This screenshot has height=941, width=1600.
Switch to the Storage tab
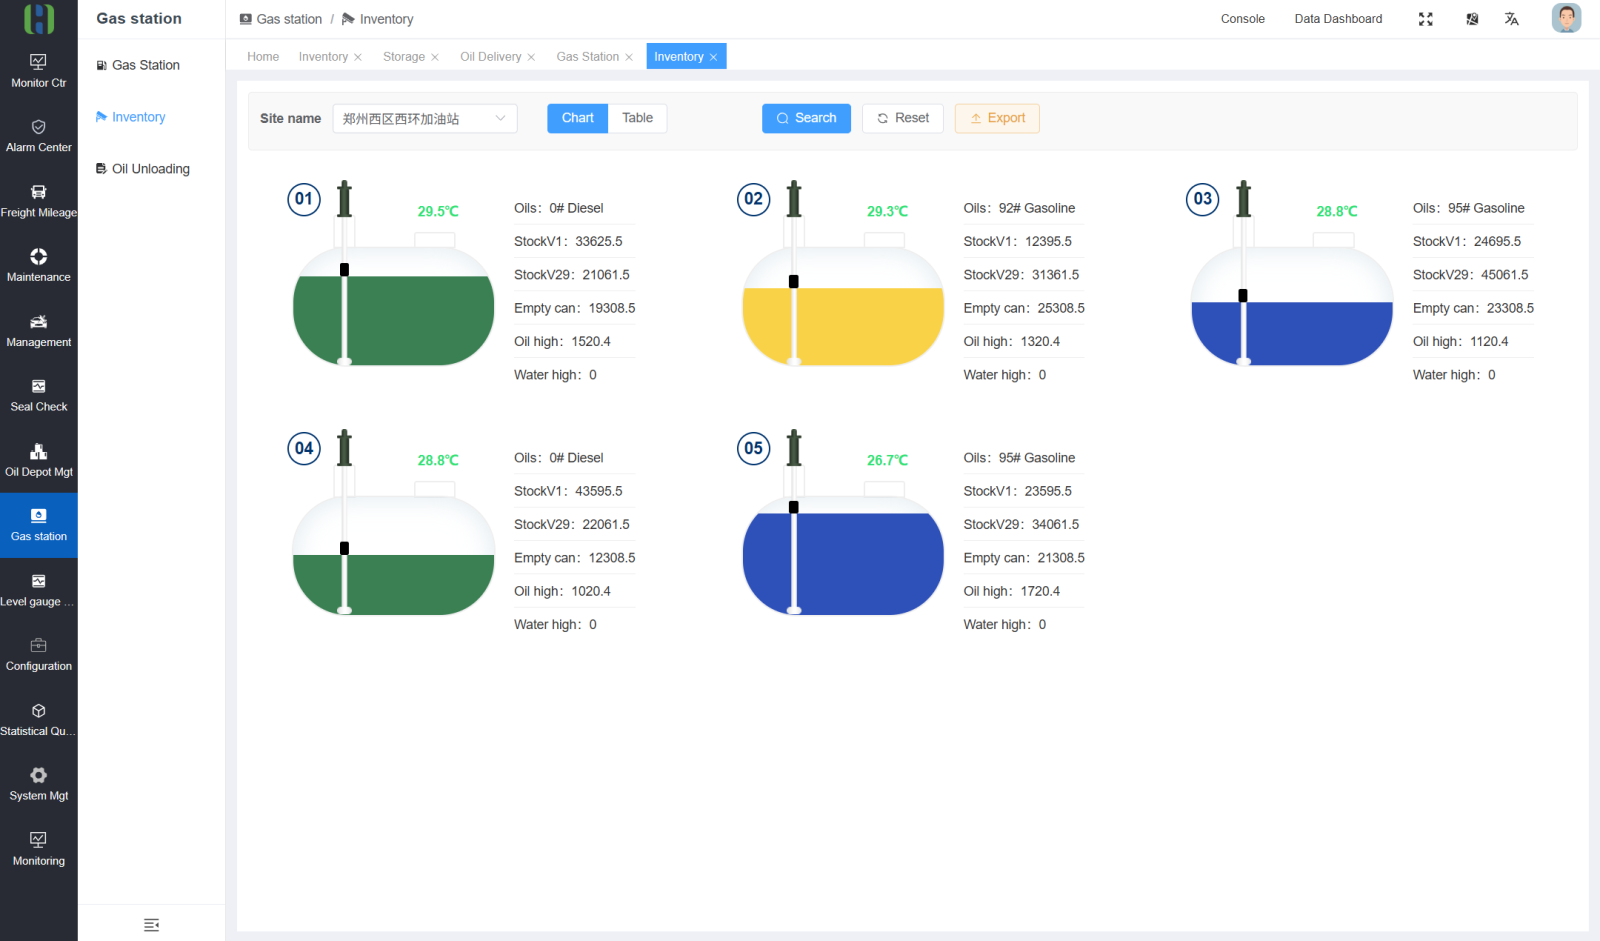(404, 57)
